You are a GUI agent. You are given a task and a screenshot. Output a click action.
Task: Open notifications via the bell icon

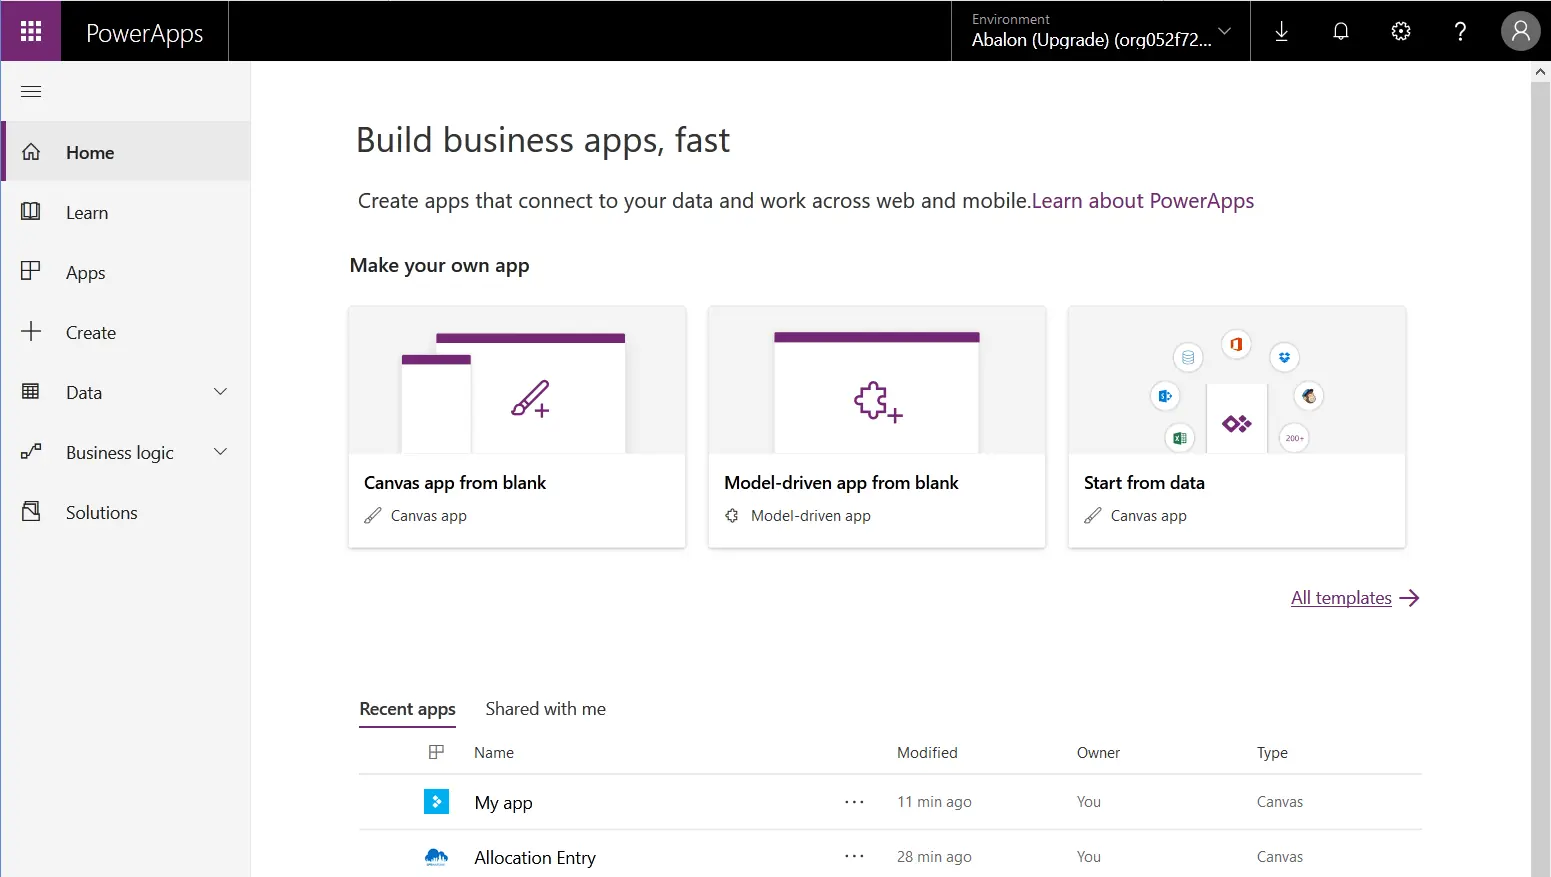tap(1340, 31)
